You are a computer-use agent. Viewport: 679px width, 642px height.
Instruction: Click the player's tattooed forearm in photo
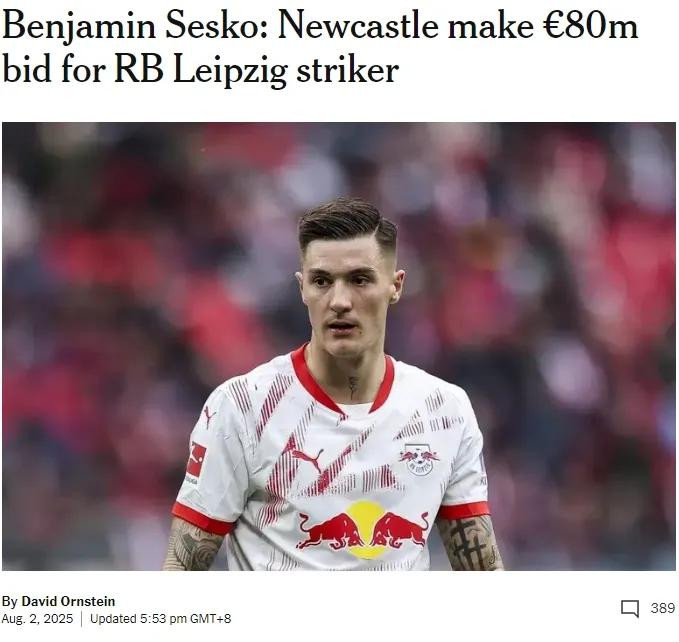tap(470, 545)
